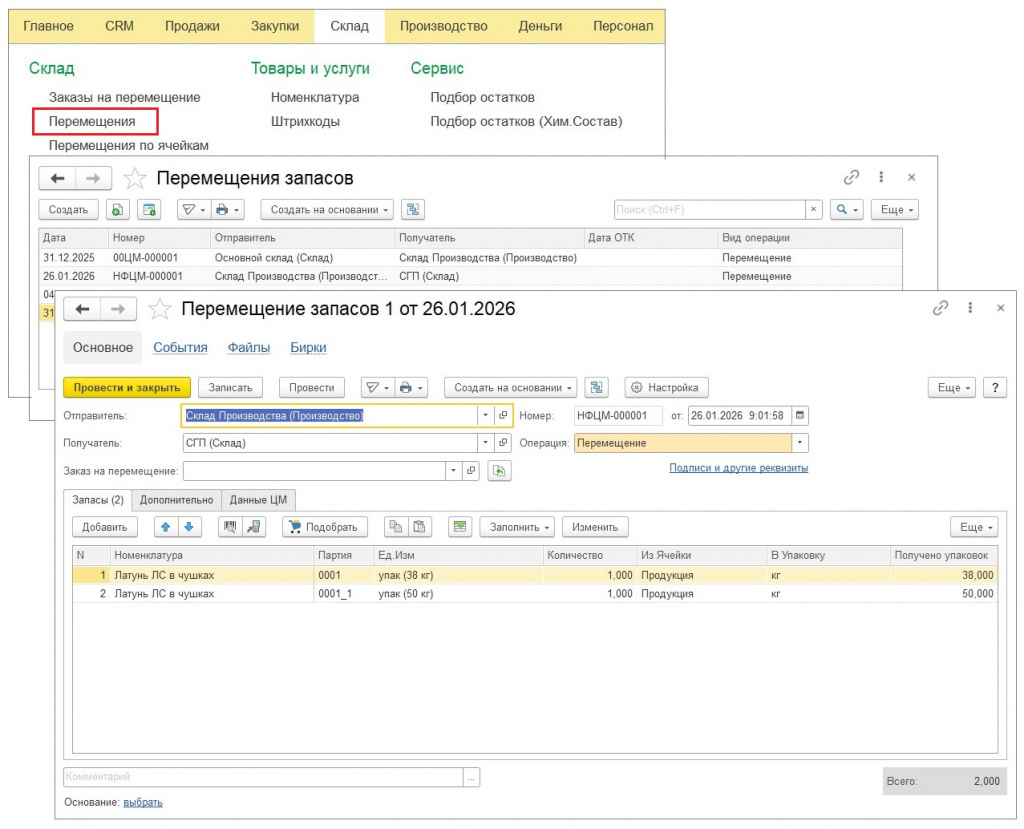Clear the search field in Перемещения запасов list
The height and width of the screenshot is (829, 1024).
tap(814, 210)
